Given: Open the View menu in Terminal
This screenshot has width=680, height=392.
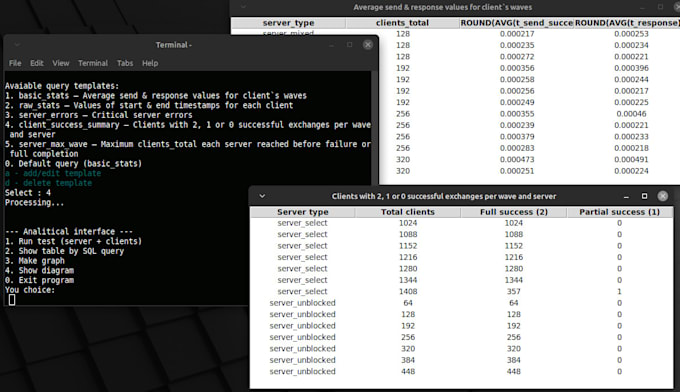Looking at the screenshot, I should 61,63.
